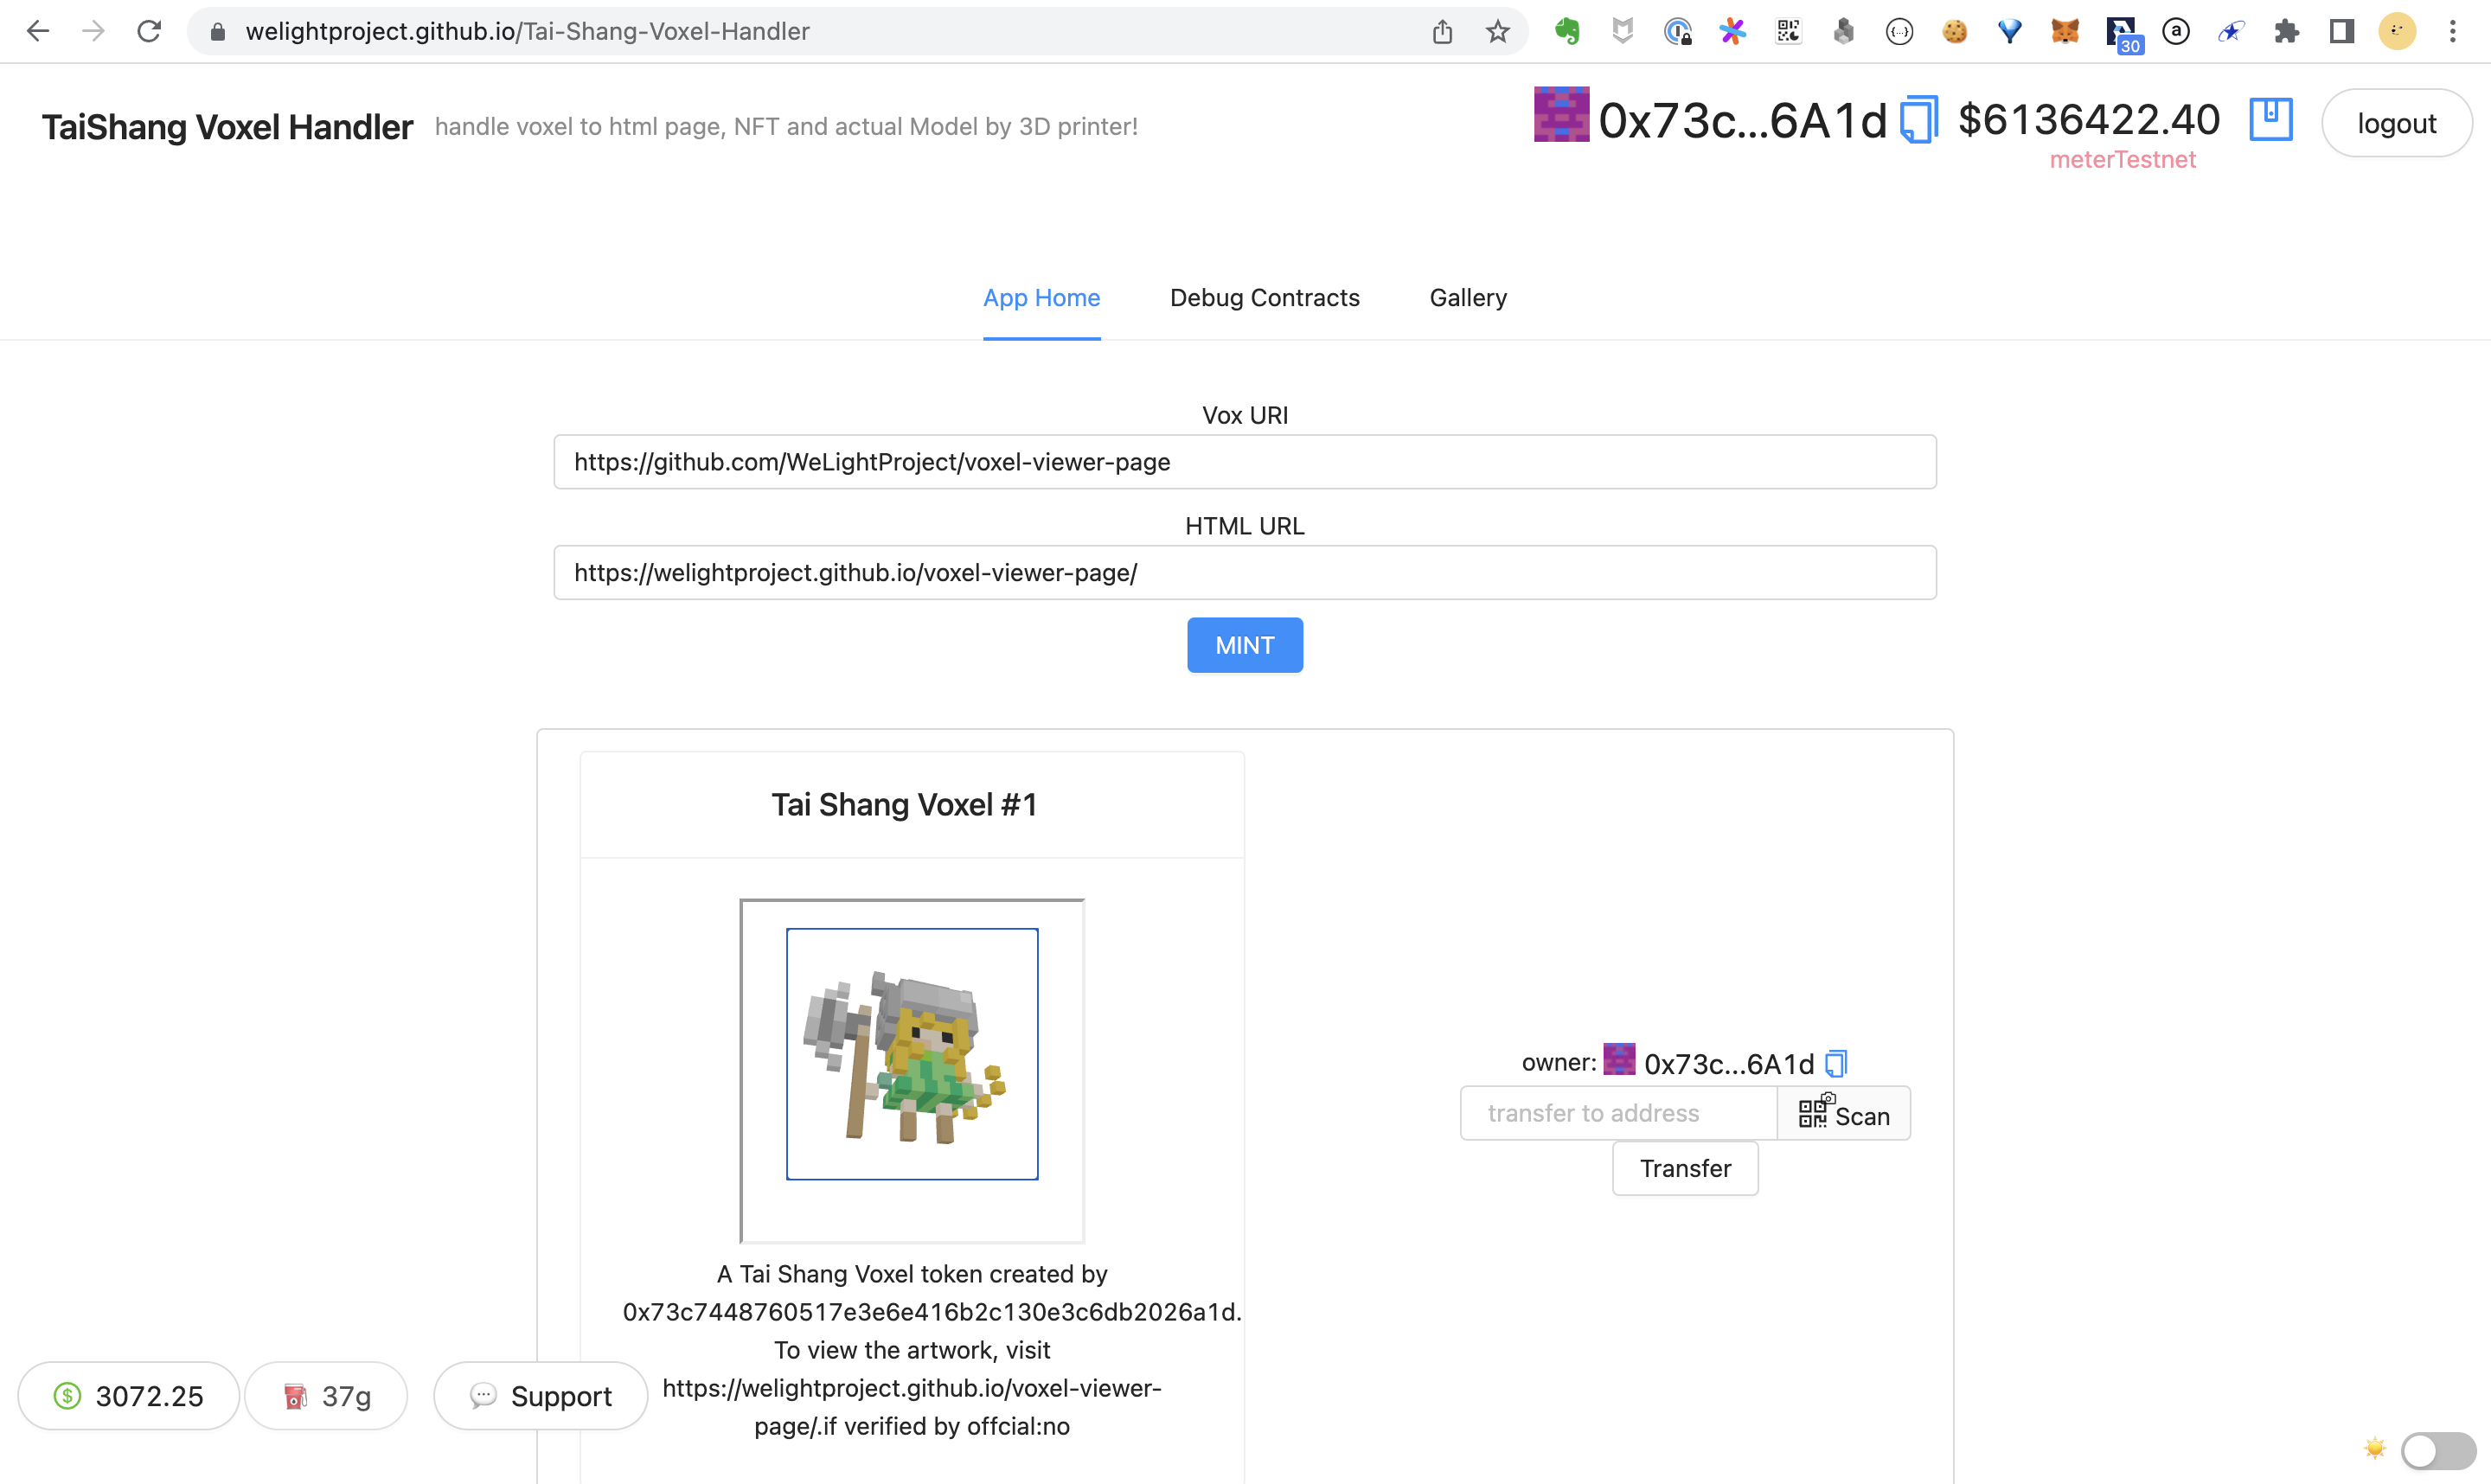Click the voxel character thumbnail image
The image size is (2491, 1484).
click(912, 1054)
